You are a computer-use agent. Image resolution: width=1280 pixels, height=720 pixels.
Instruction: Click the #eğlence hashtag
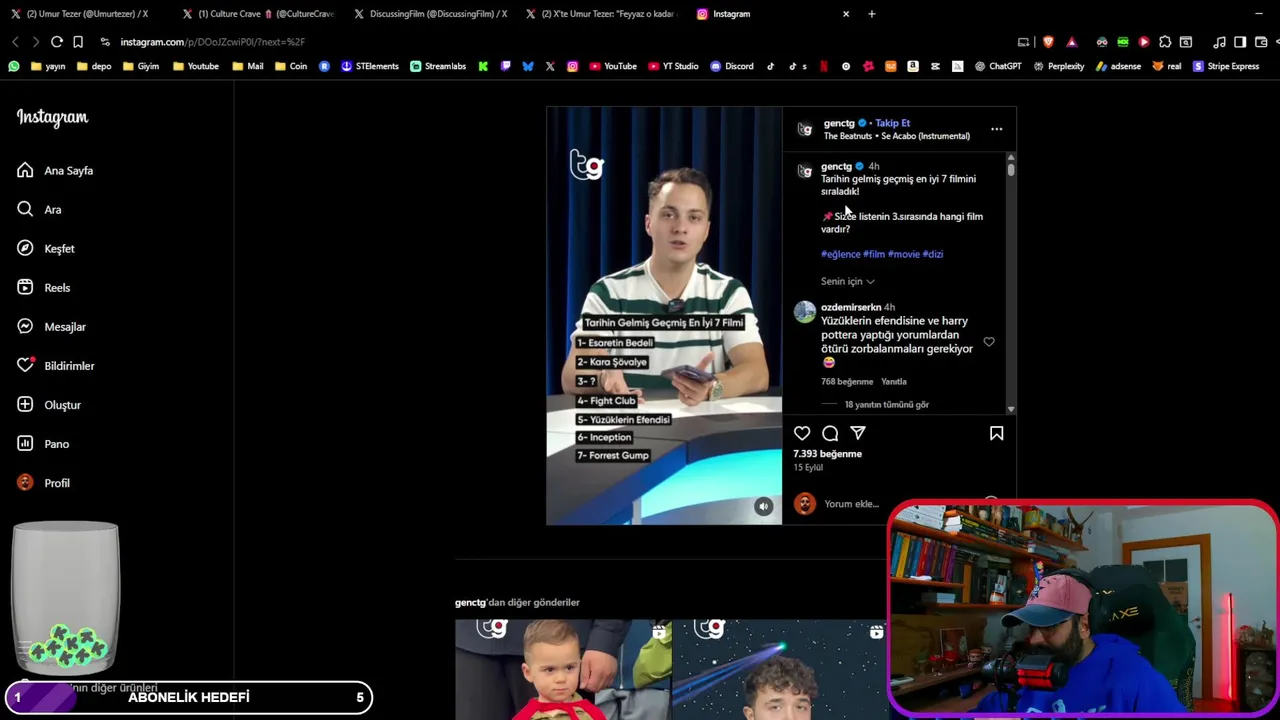click(841, 254)
